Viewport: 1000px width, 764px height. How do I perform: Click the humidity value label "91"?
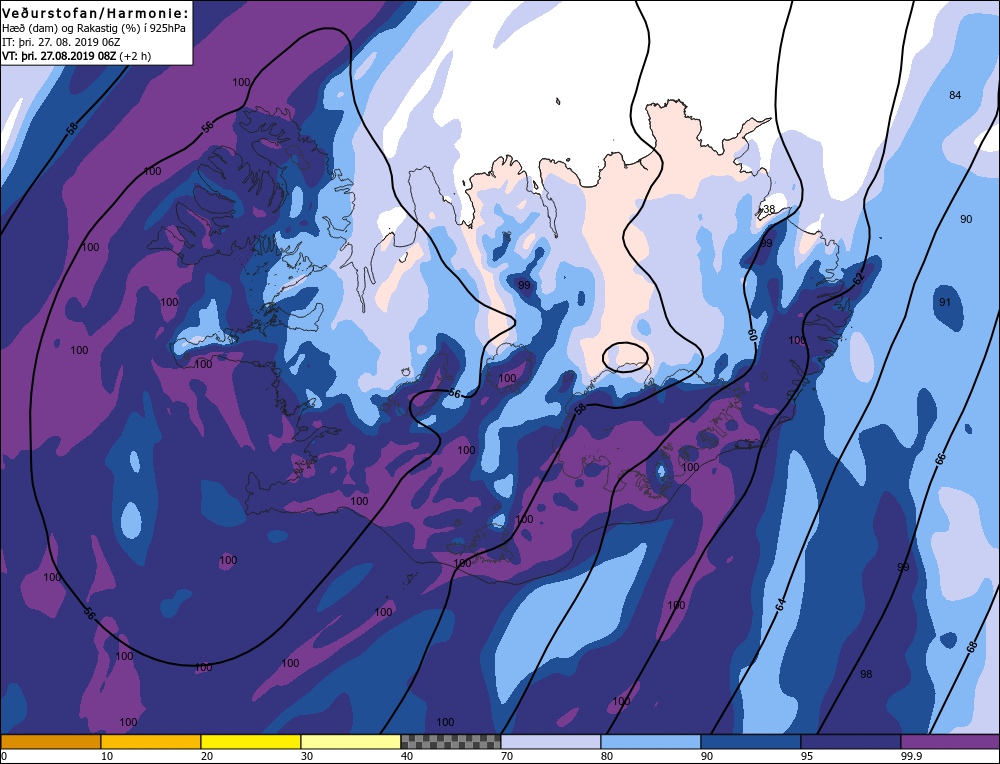pos(945,302)
